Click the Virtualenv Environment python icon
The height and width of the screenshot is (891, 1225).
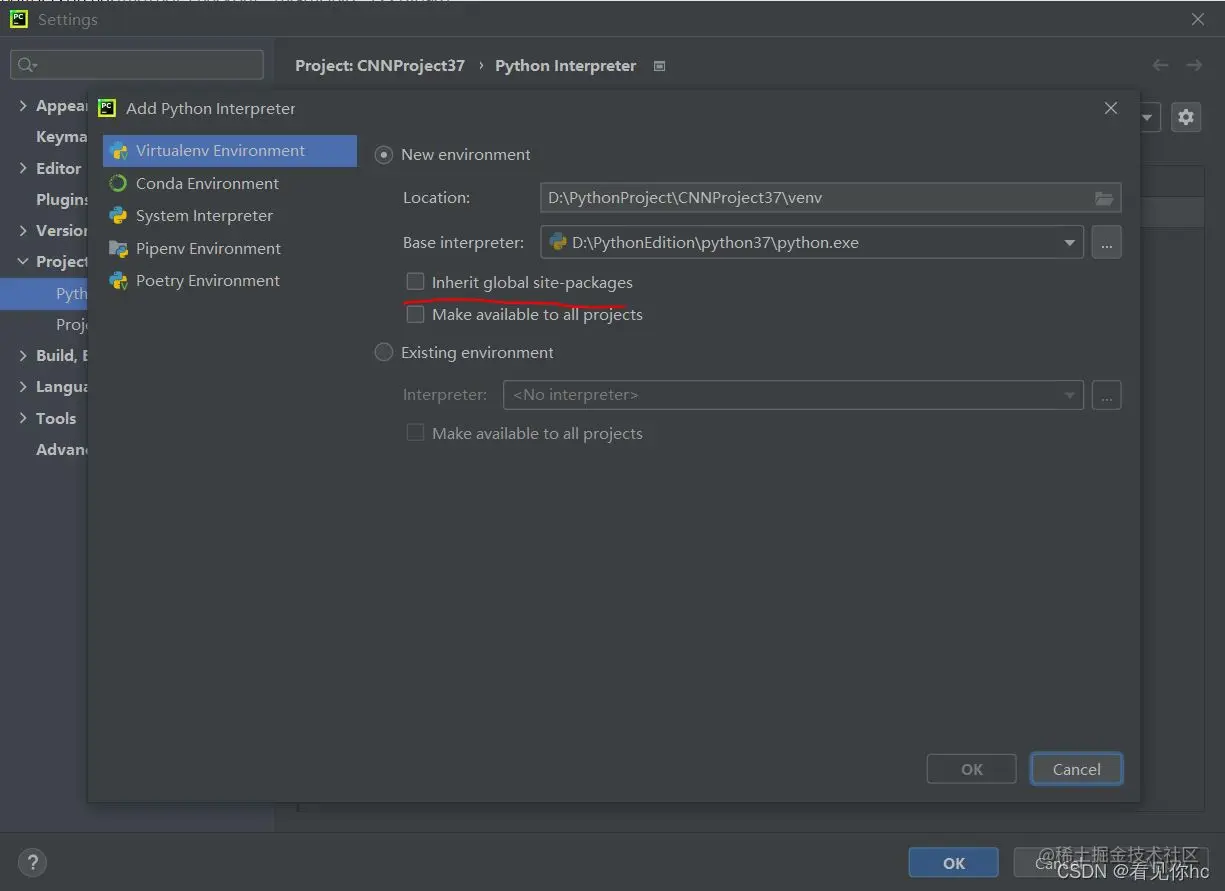tap(118, 151)
